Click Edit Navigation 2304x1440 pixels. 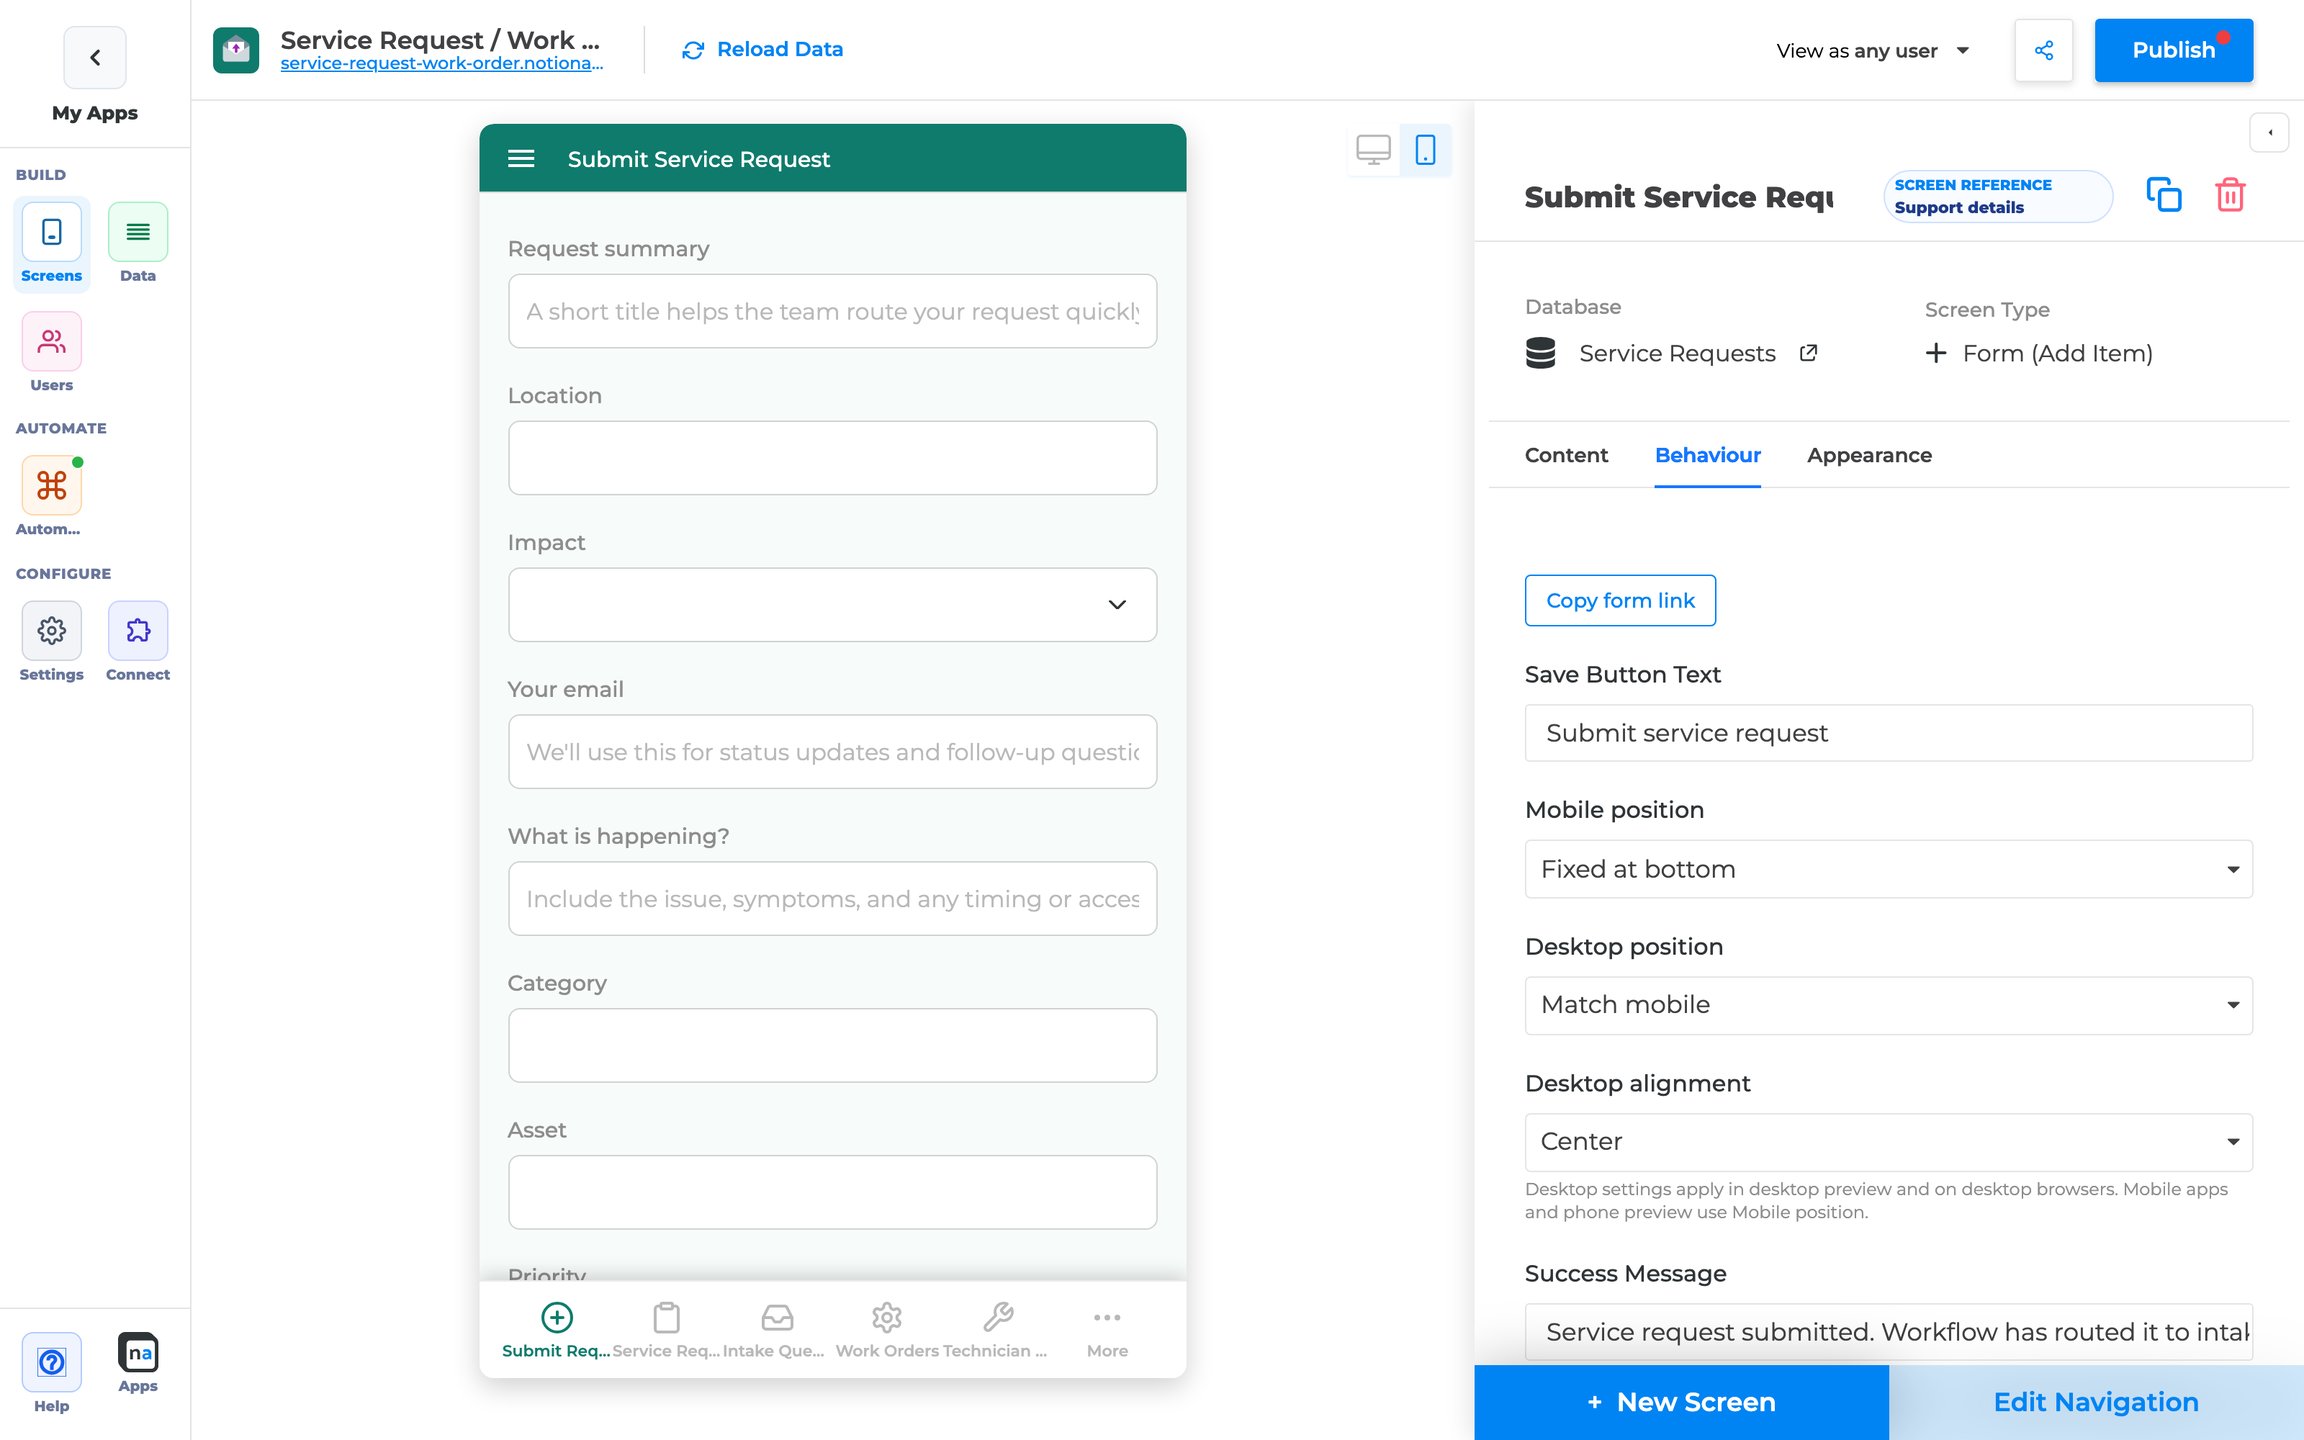2096,1402
